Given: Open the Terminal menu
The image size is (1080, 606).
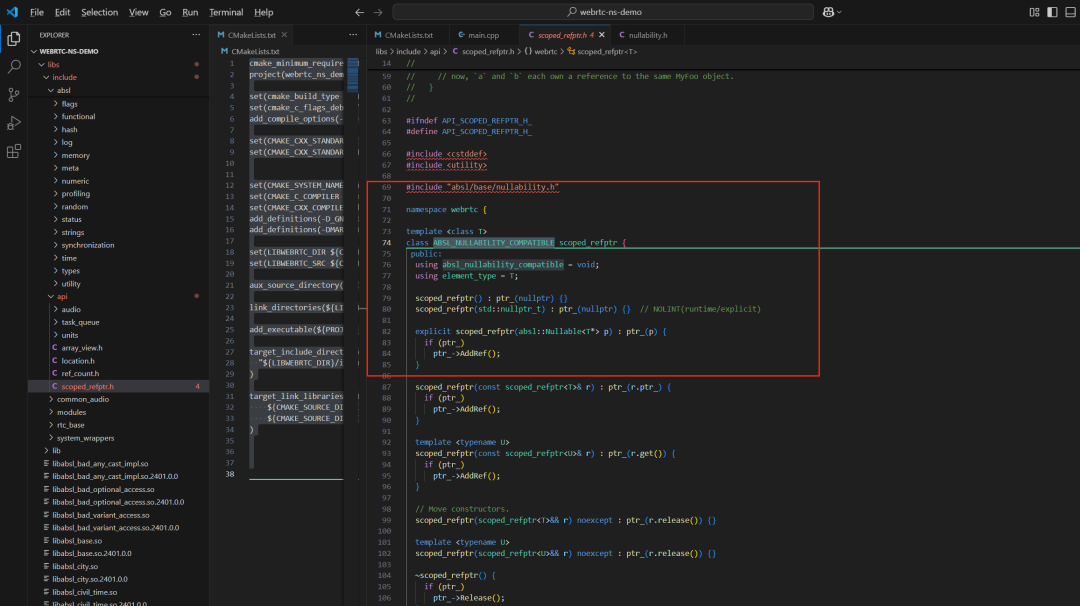Looking at the screenshot, I should [x=226, y=12].
